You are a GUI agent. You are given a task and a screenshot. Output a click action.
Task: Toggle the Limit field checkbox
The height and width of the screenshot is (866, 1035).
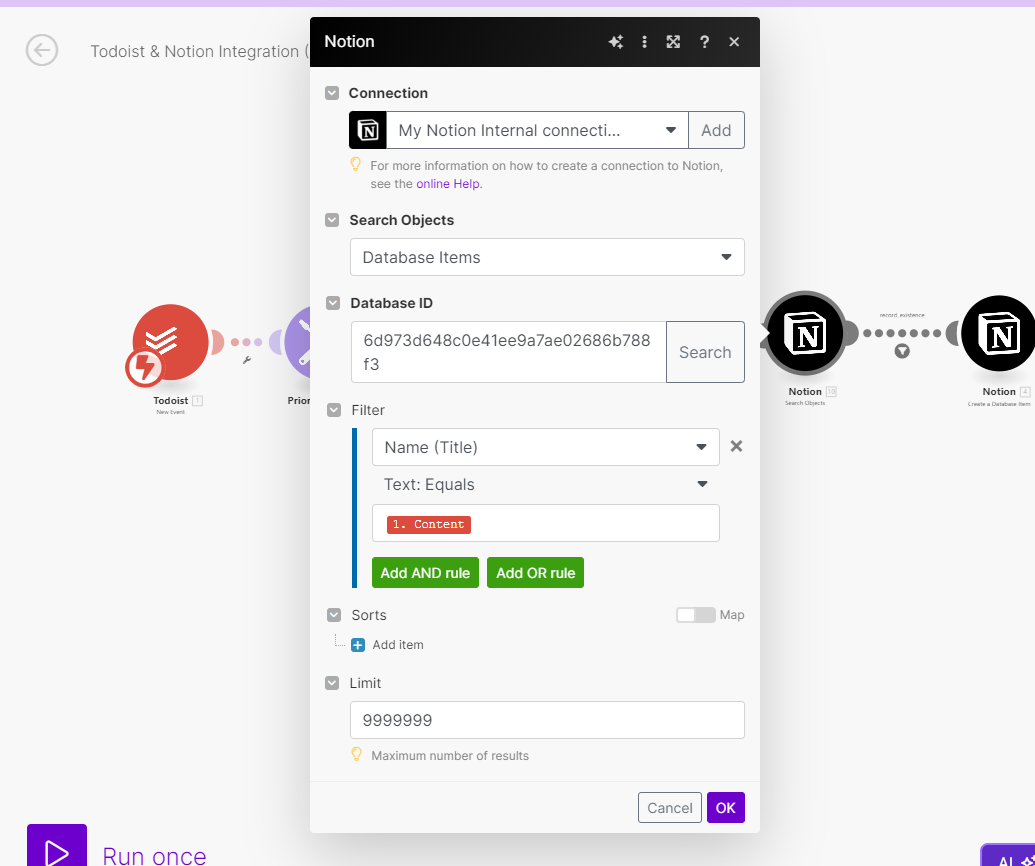tap(332, 683)
